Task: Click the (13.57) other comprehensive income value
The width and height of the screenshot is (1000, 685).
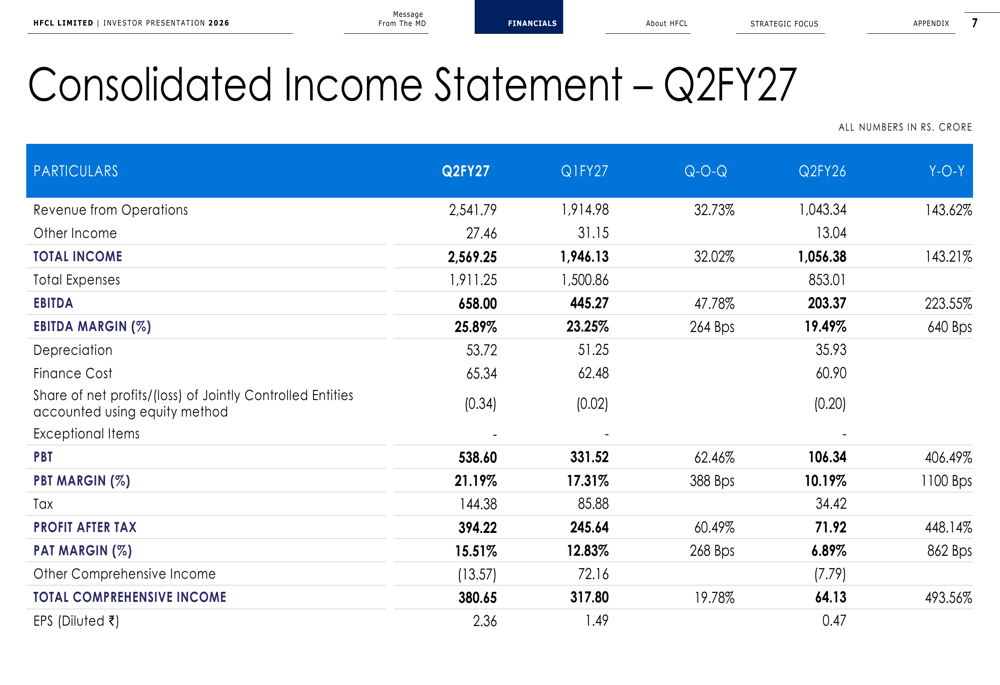Action: [477, 574]
